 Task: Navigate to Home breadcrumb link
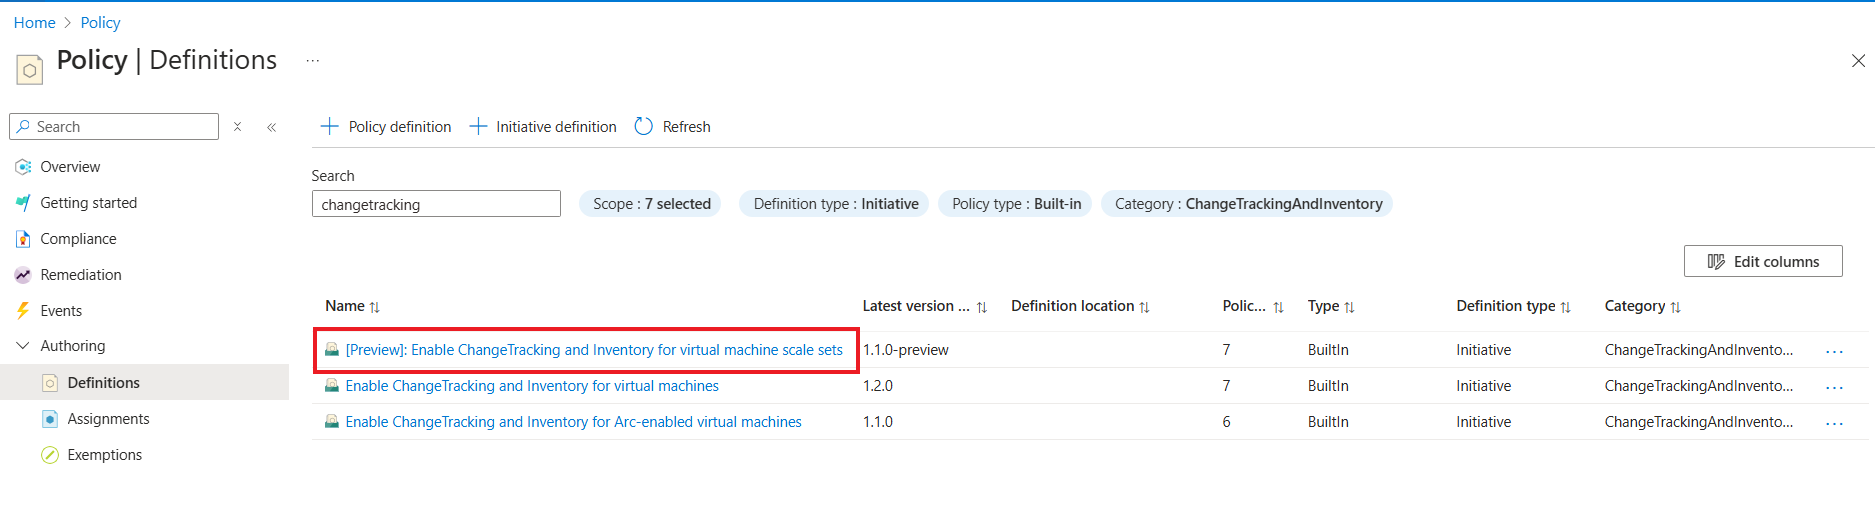[x=35, y=23]
